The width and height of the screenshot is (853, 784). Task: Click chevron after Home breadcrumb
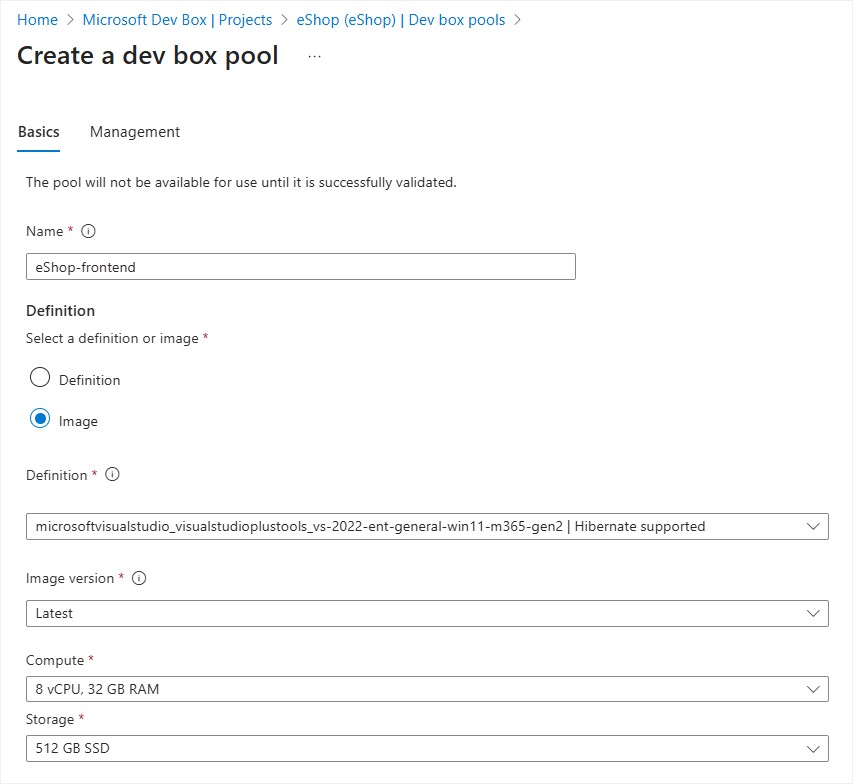(70, 20)
